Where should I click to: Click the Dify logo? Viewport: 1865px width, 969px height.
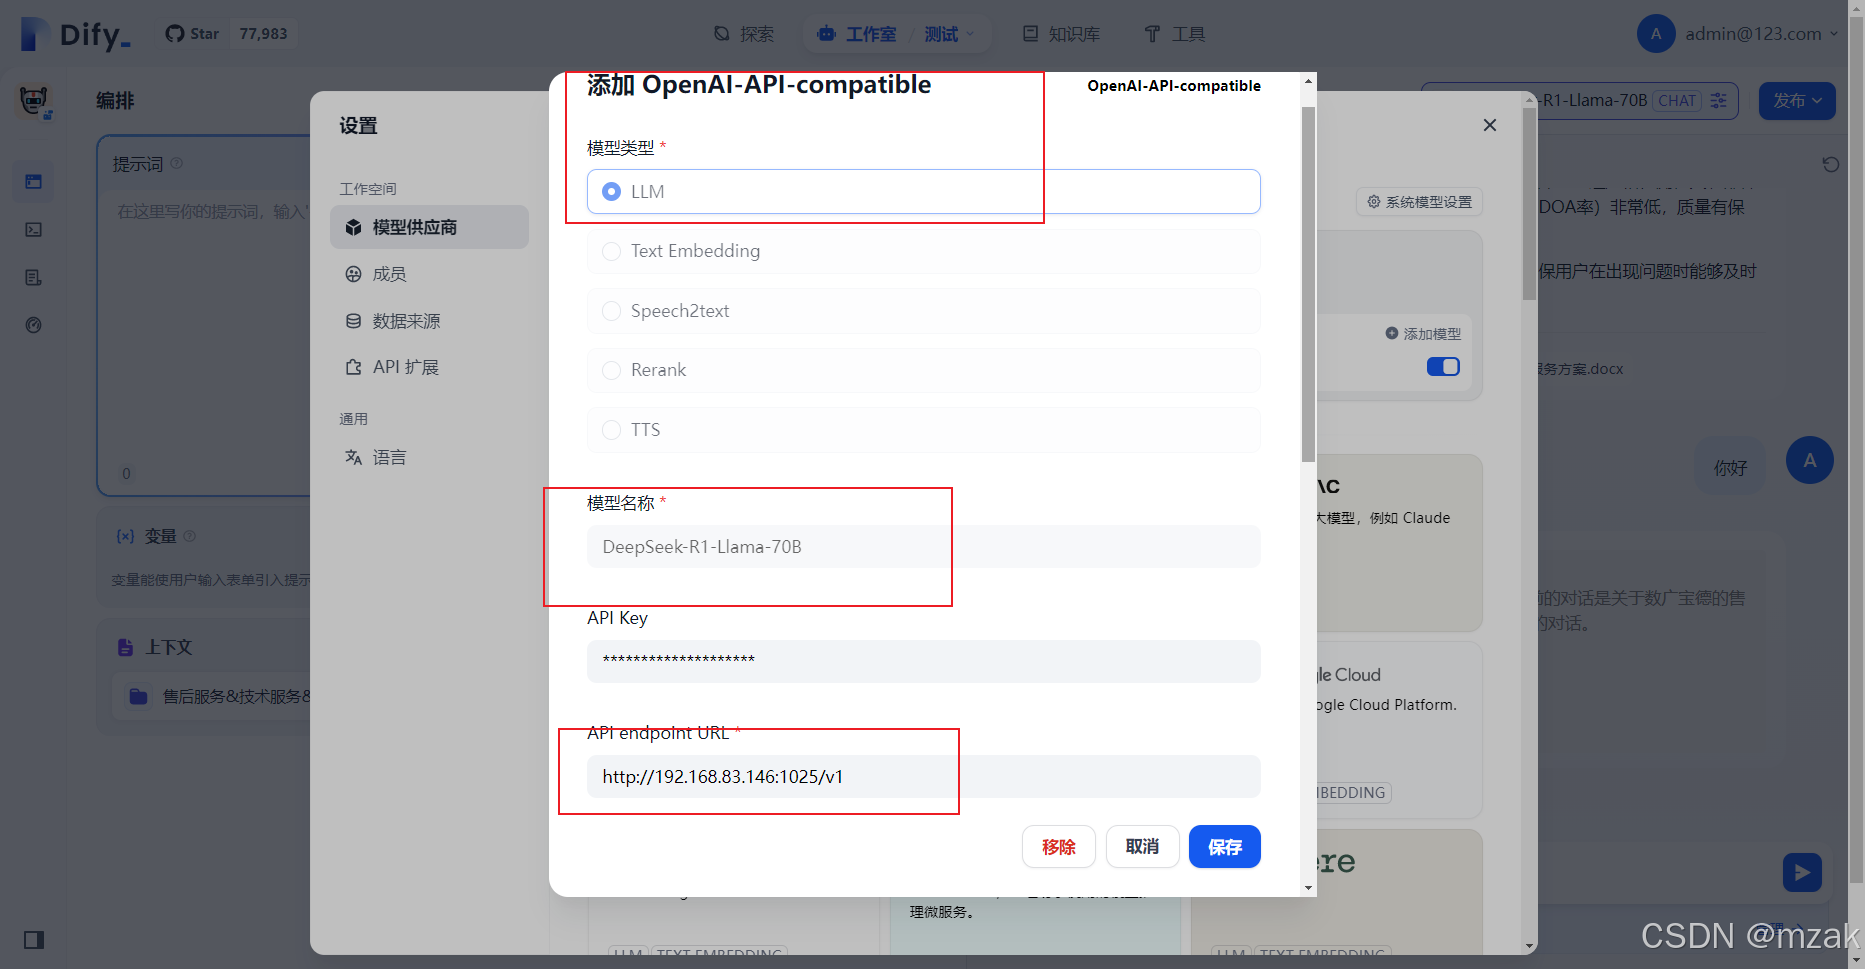point(76,34)
